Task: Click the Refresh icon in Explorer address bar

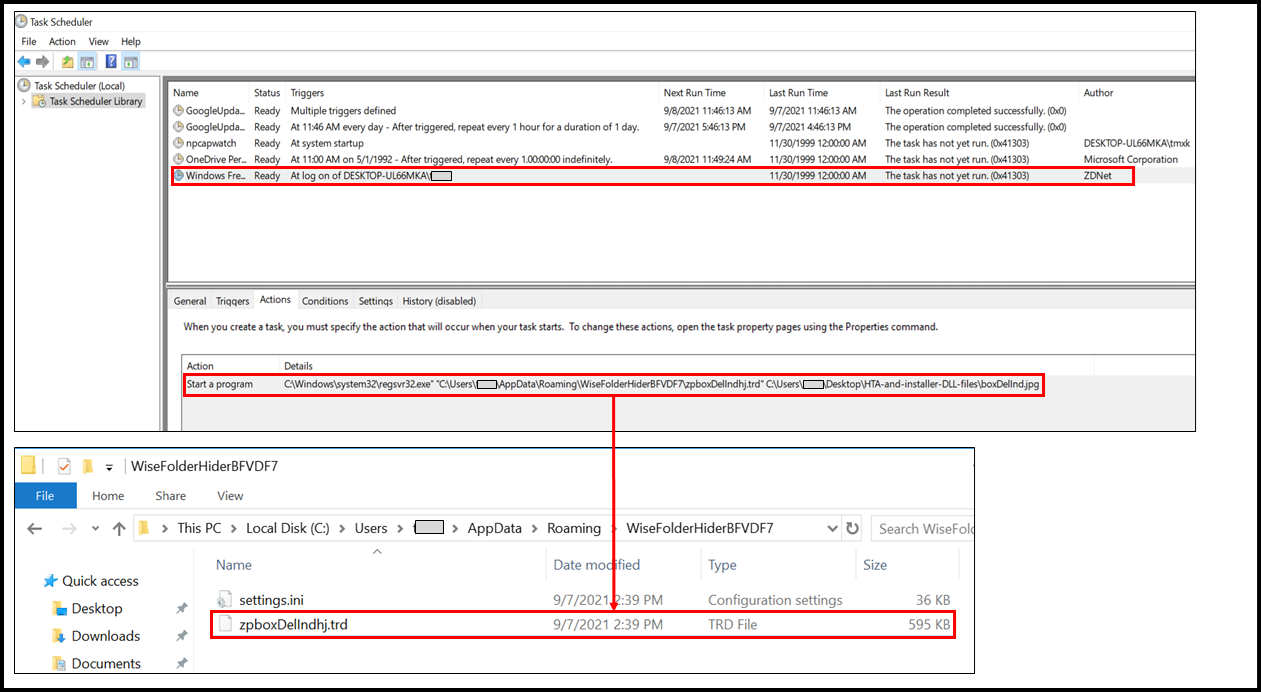Action: [x=852, y=528]
